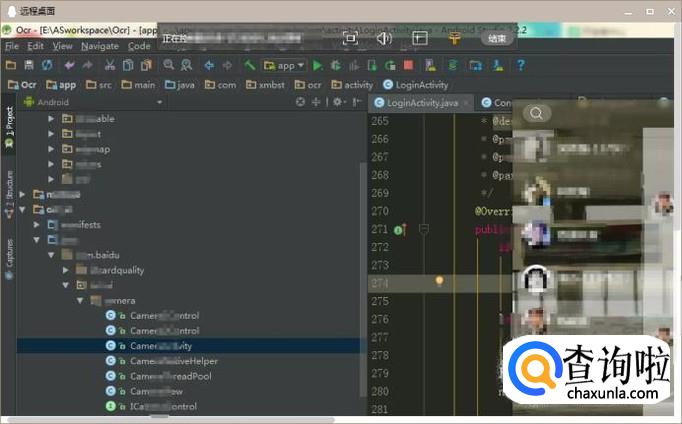Image resolution: width=682 pixels, height=424 pixels.
Task: Click the red Stop button in toolbar
Action: 408,65
